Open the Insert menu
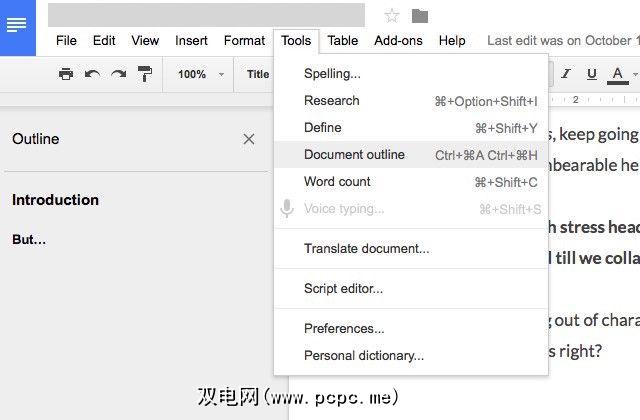The width and height of the screenshot is (640, 420). pos(191,41)
